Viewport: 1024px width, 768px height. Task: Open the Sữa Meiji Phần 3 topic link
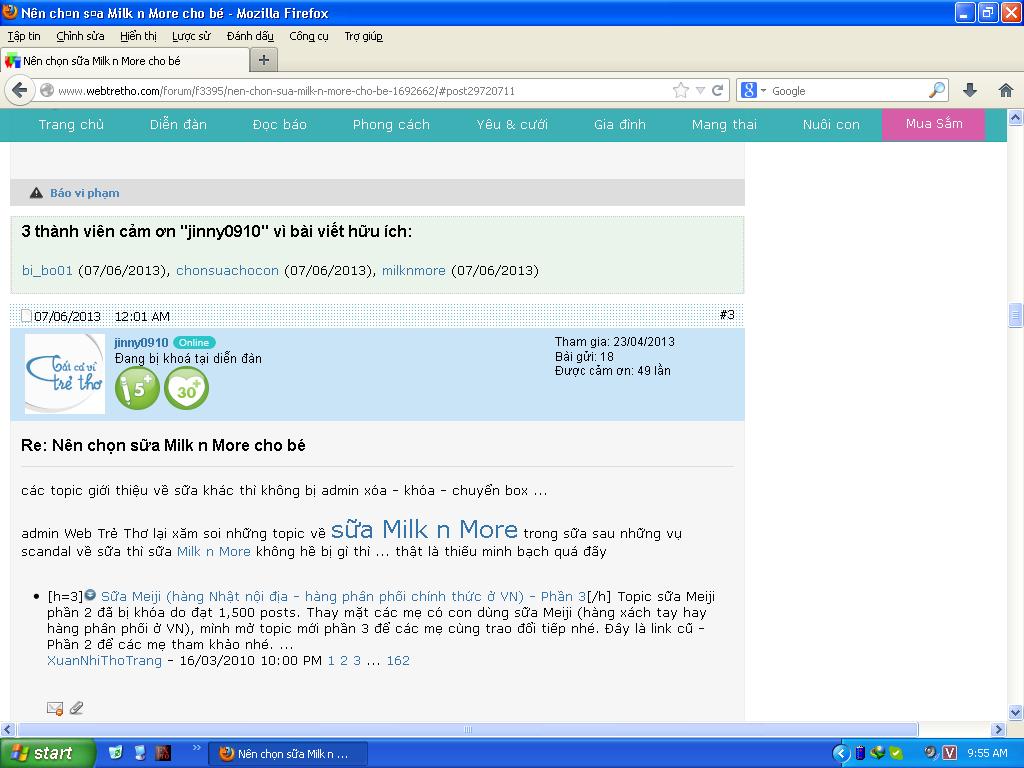pyautogui.click(x=344, y=596)
